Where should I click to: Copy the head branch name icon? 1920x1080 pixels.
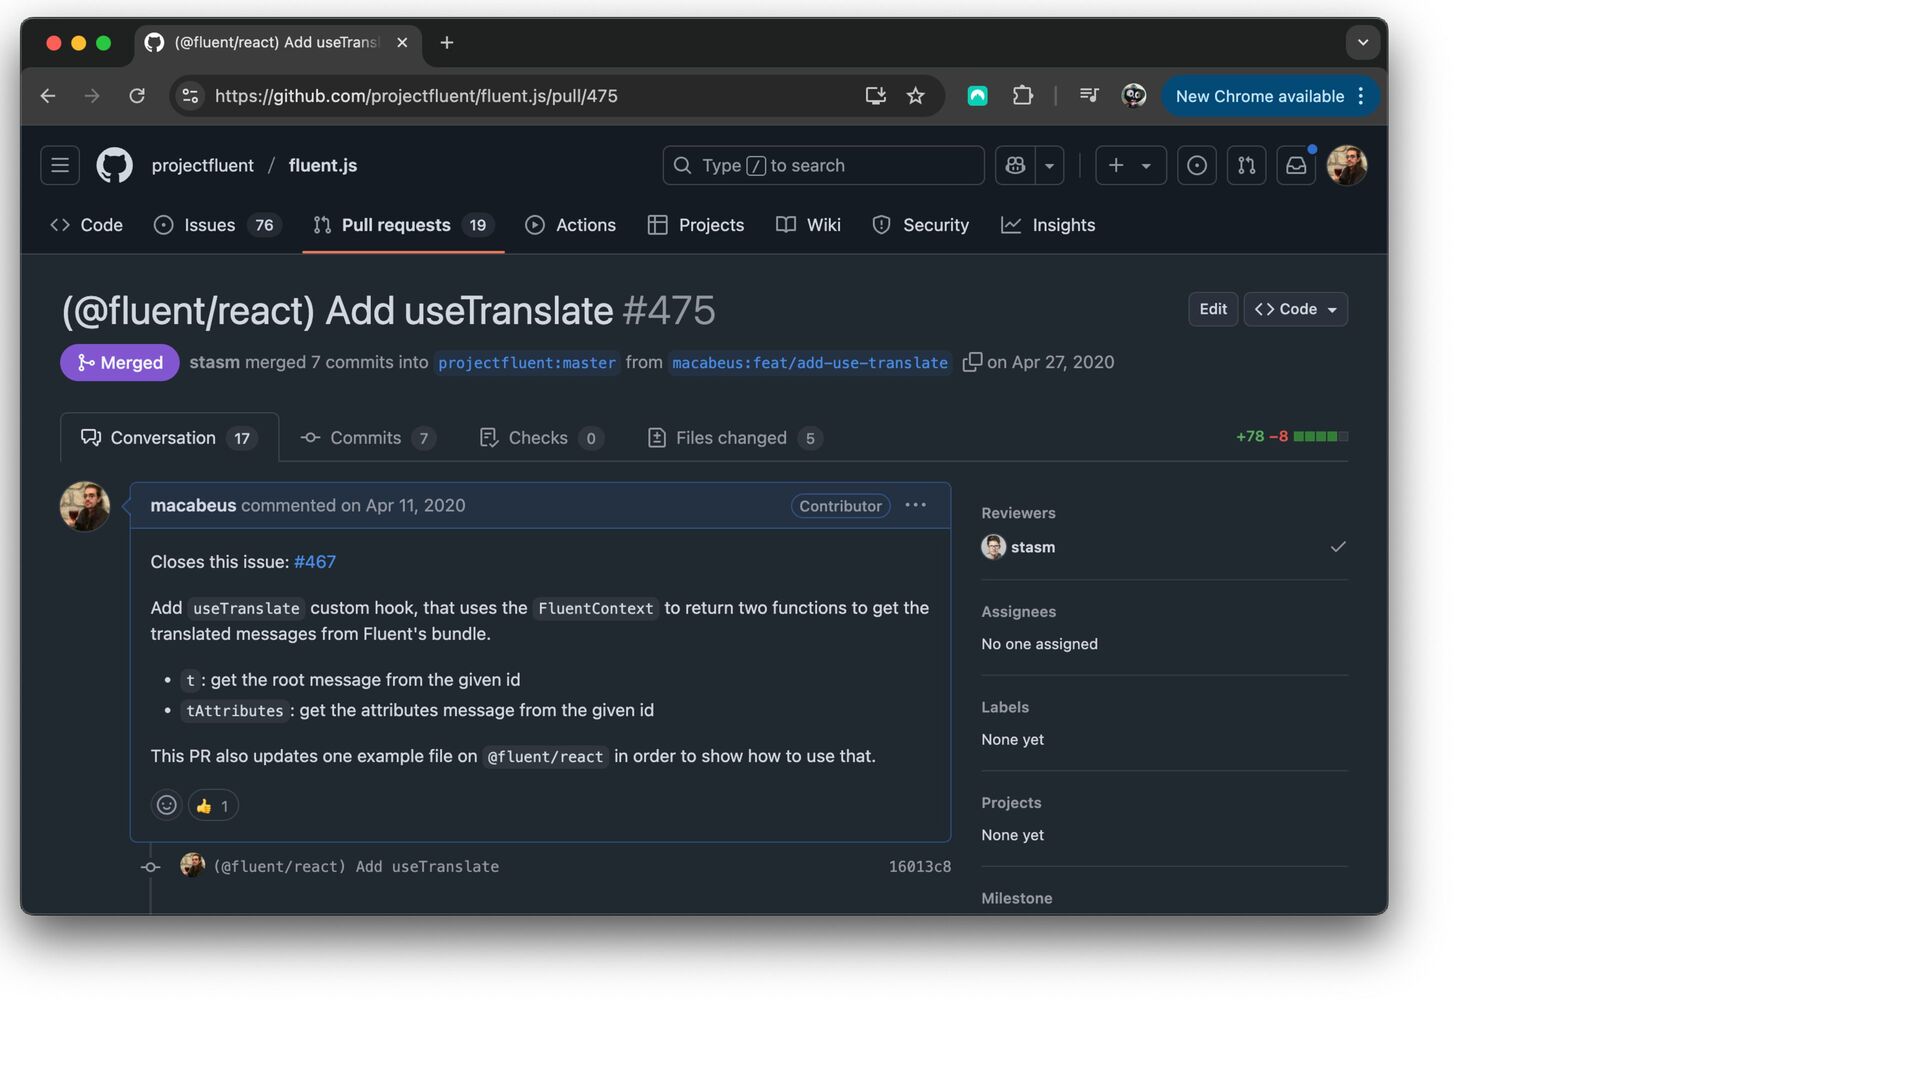click(971, 362)
